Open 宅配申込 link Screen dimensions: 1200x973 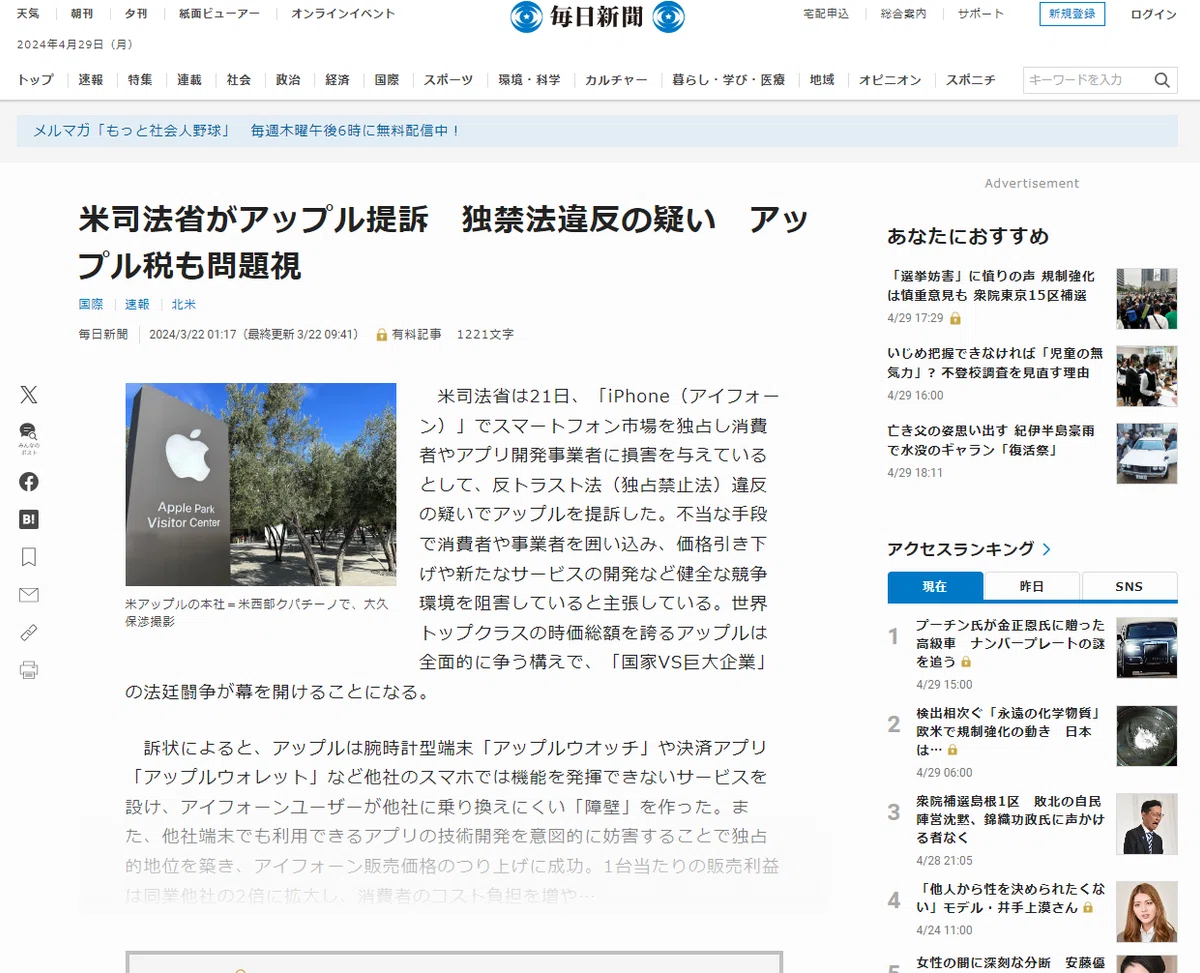pyautogui.click(x=826, y=14)
